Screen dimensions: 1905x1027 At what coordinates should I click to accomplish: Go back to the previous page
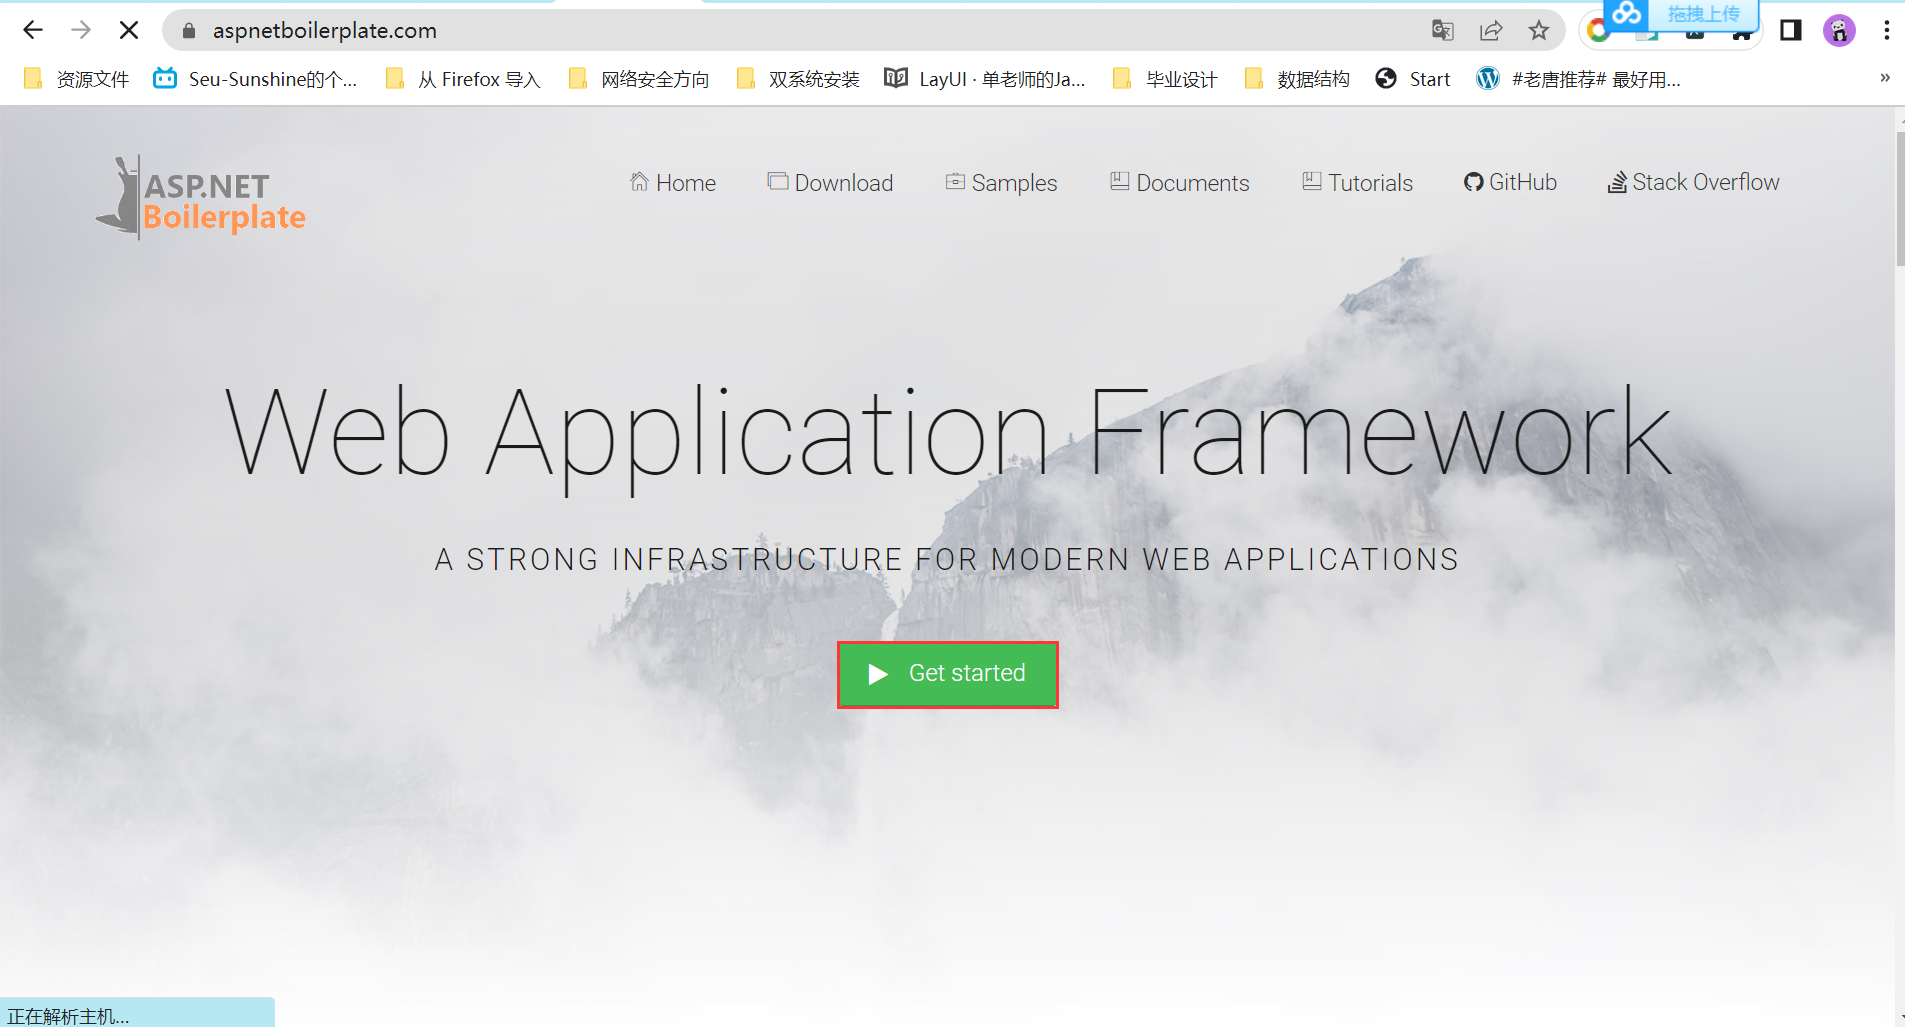pos(32,30)
